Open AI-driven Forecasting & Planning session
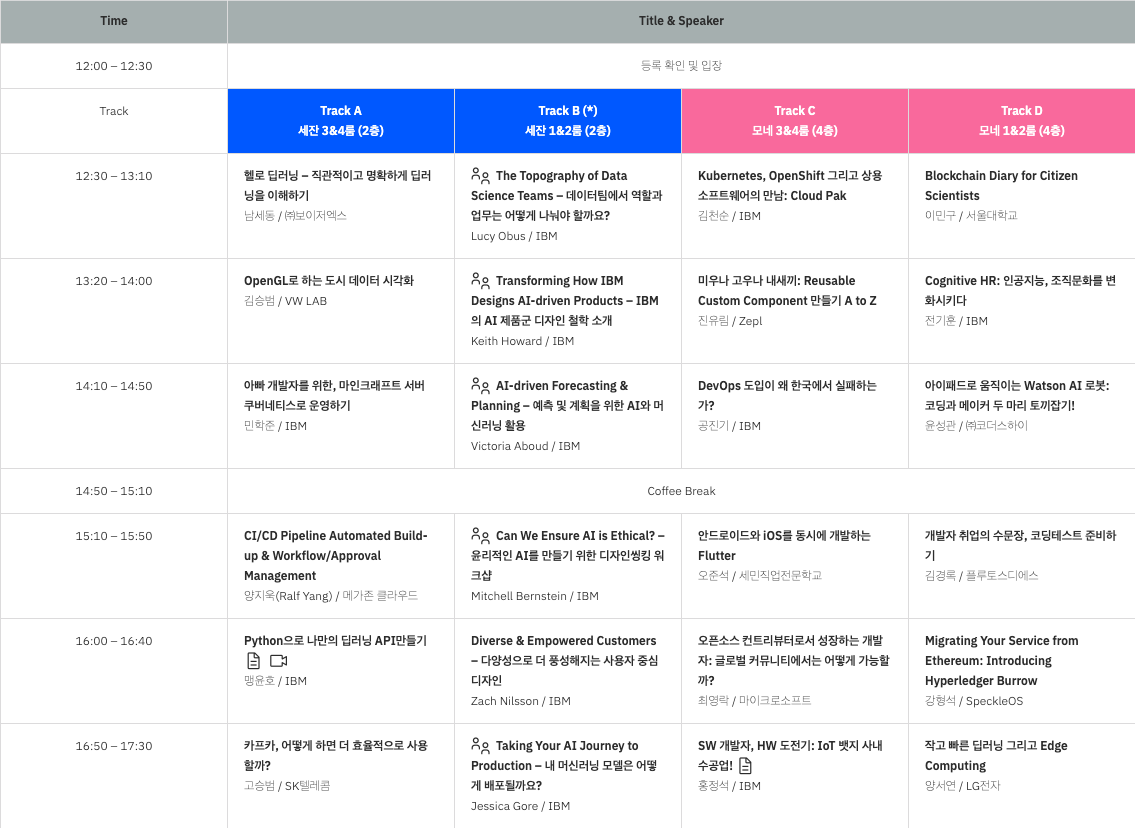The width and height of the screenshot is (1135, 828). [568, 405]
